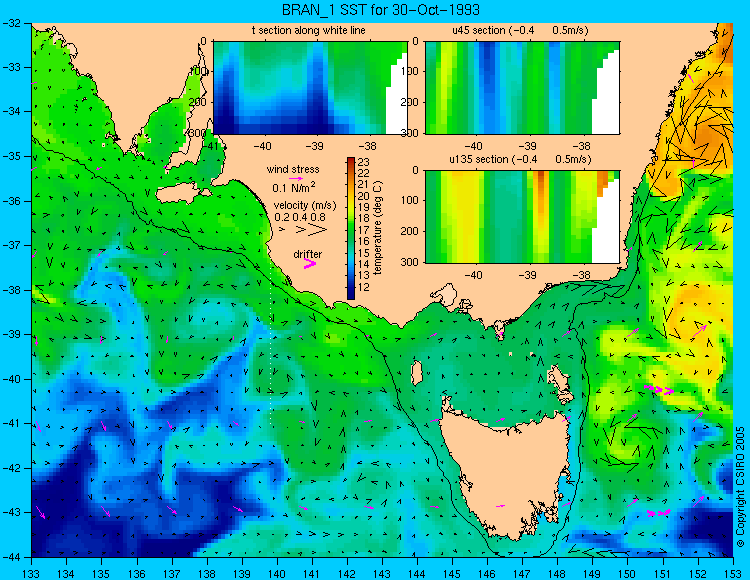Select the −41 label under the t section inset
The height and width of the screenshot is (580, 750).
click(208, 146)
